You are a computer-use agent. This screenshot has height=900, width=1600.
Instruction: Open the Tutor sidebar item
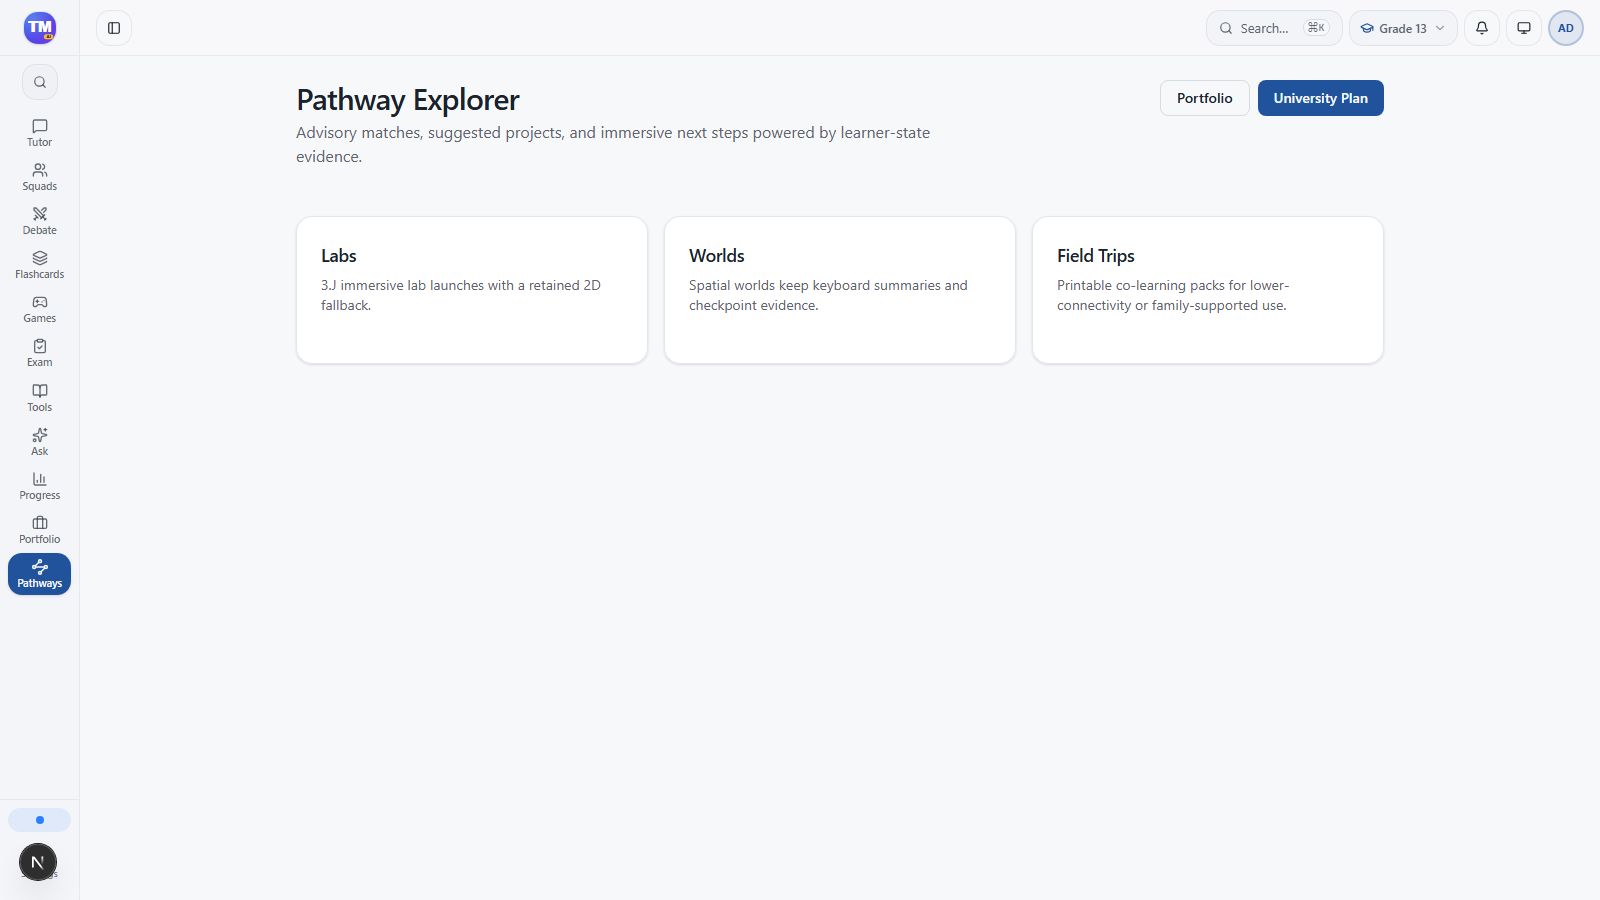[x=39, y=133]
